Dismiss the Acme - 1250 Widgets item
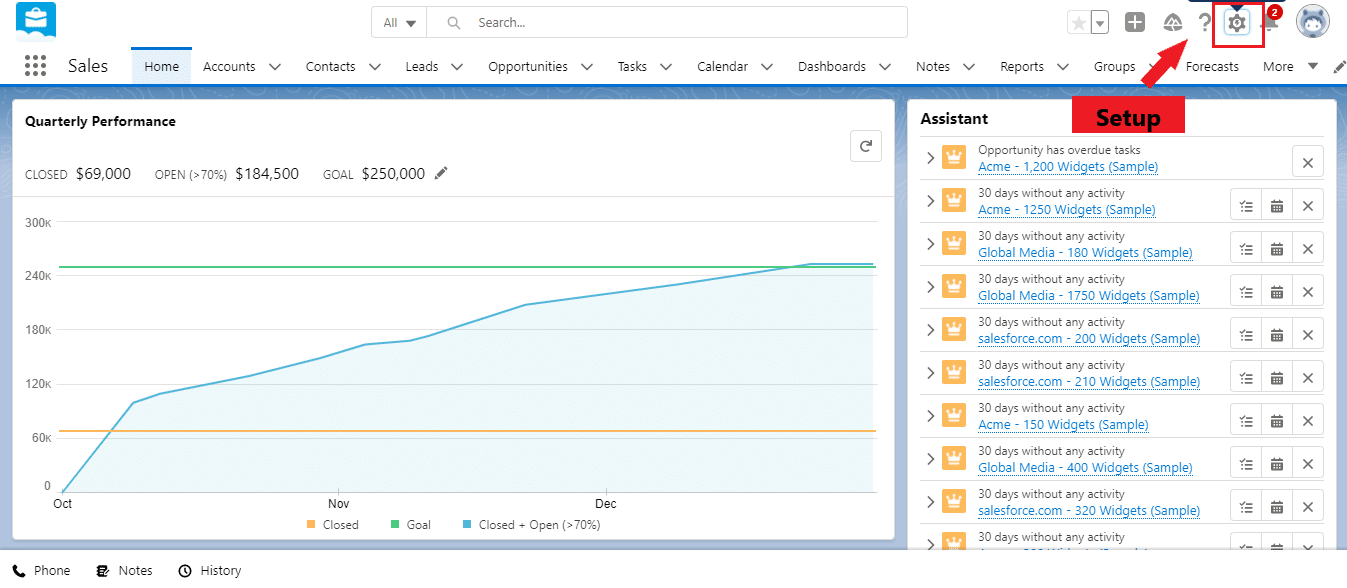1347x588 pixels. tap(1307, 204)
